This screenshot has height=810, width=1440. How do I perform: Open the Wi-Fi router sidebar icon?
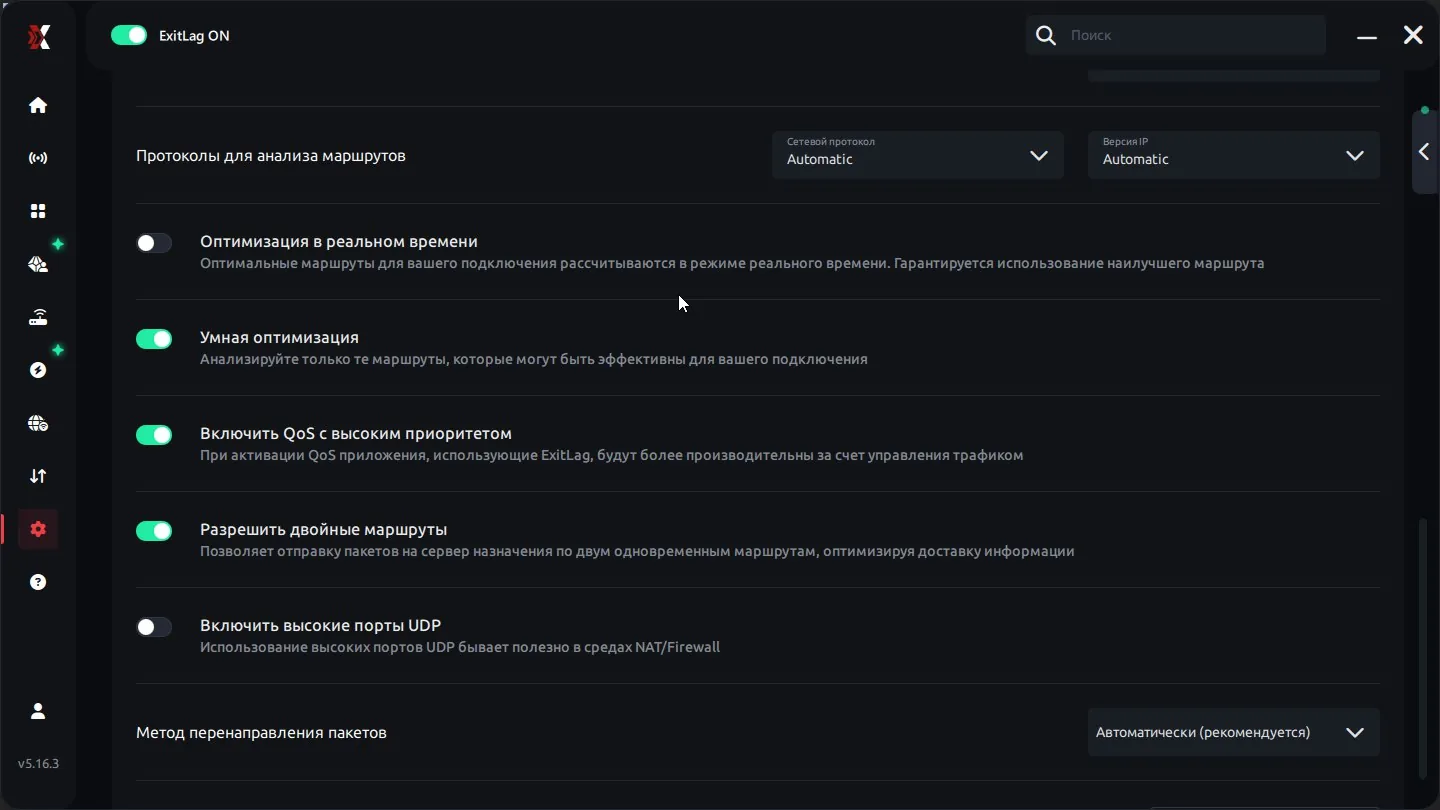point(38,317)
